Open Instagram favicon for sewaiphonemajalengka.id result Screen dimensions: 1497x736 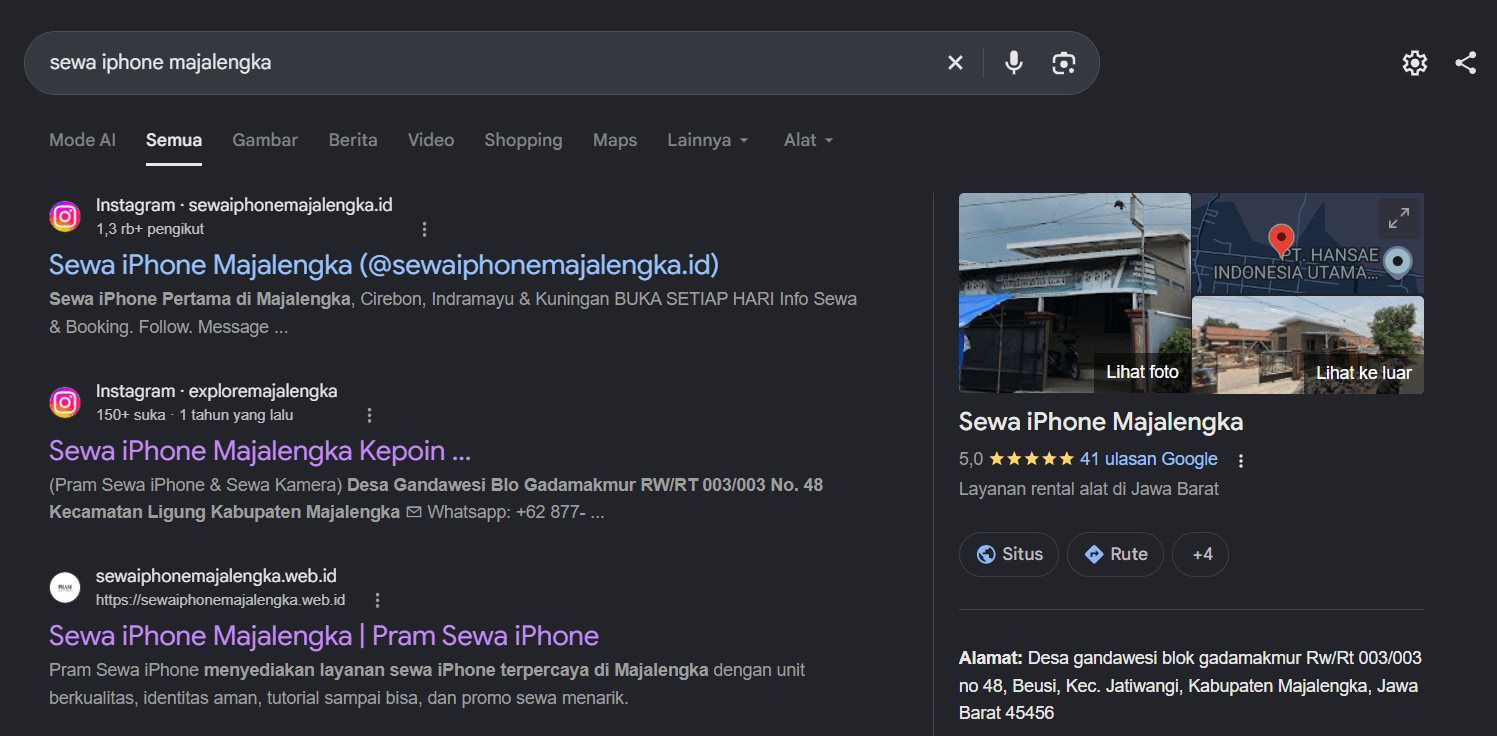pos(65,216)
